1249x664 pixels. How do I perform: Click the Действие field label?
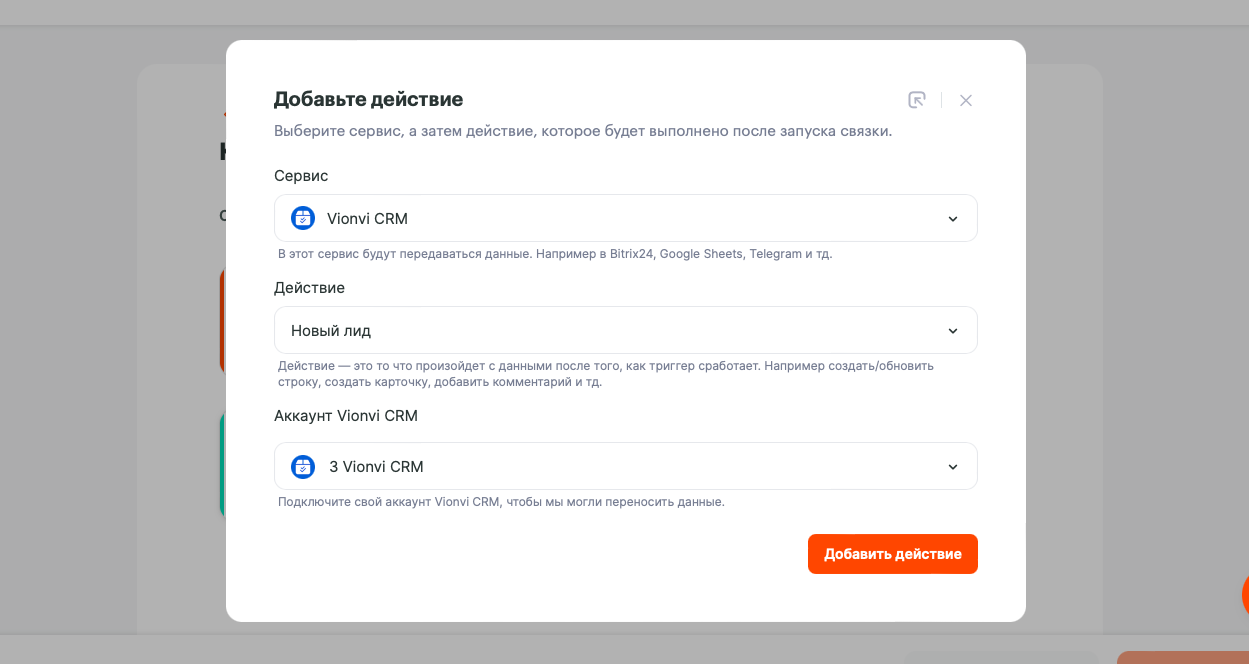tap(309, 288)
